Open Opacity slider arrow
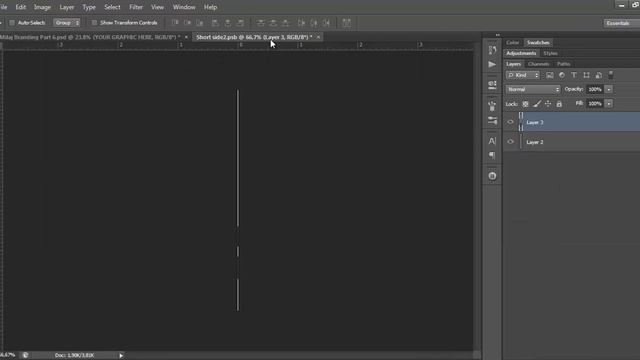The height and width of the screenshot is (360, 640). 609,89
